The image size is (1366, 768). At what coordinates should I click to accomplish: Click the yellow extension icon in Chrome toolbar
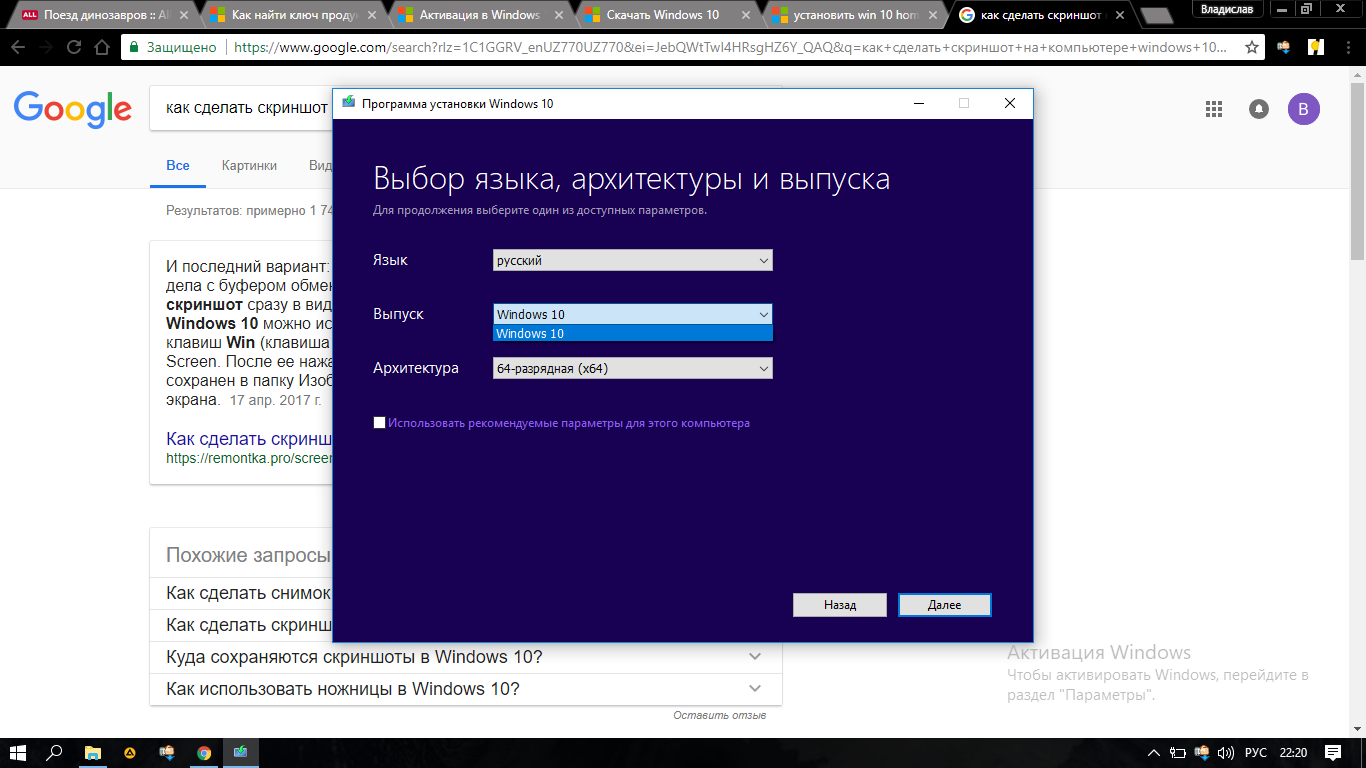[1316, 47]
